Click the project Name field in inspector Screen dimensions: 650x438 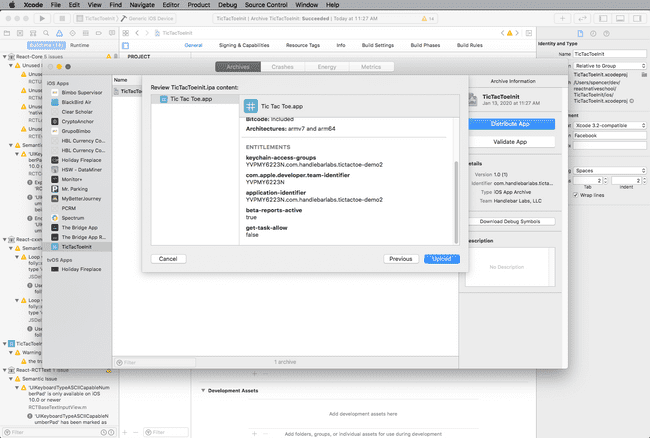(609, 54)
